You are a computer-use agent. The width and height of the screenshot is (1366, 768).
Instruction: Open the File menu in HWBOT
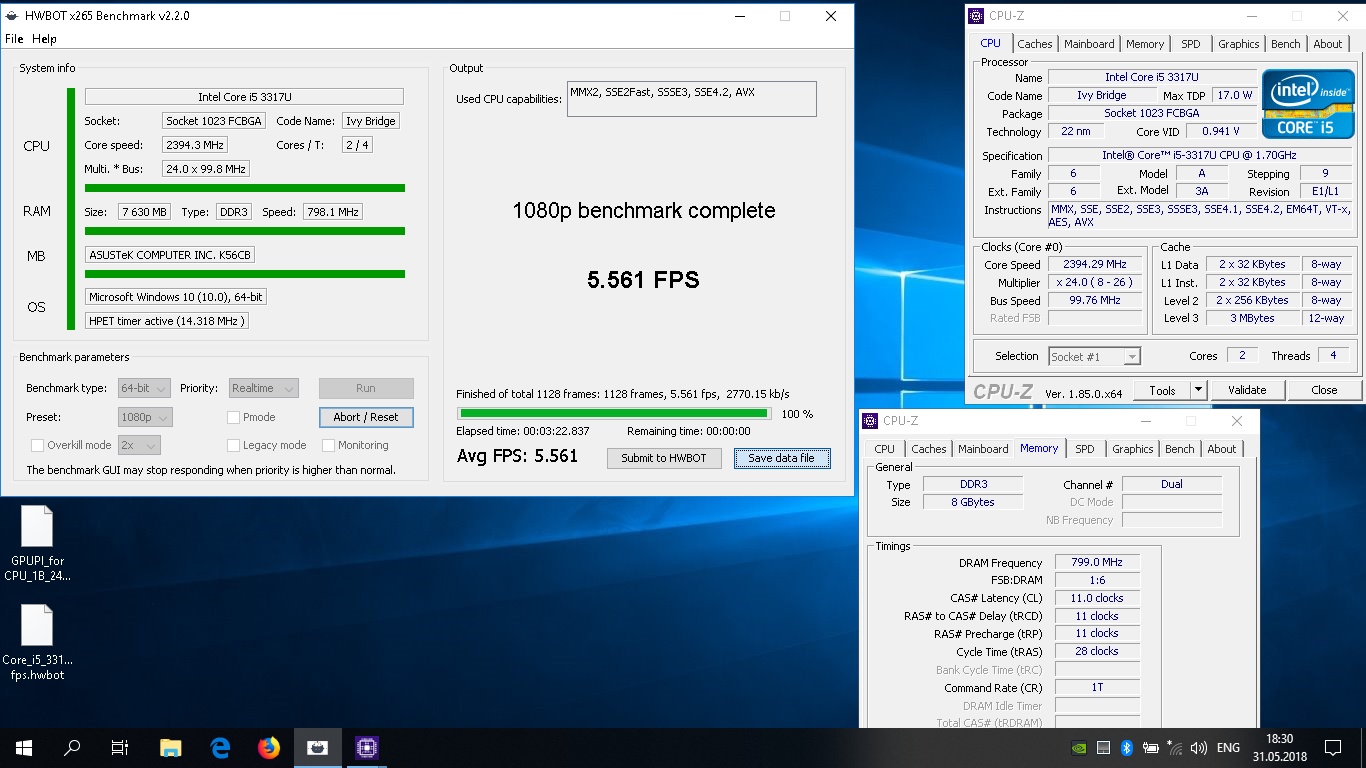14,39
